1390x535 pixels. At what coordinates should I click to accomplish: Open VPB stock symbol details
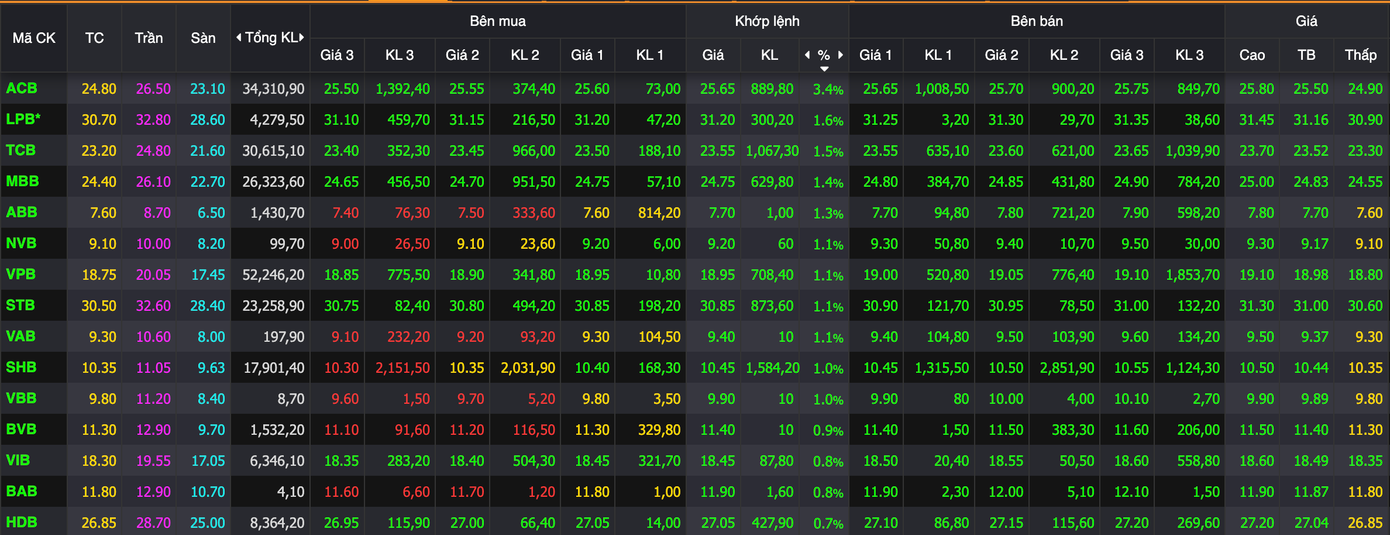(21, 275)
